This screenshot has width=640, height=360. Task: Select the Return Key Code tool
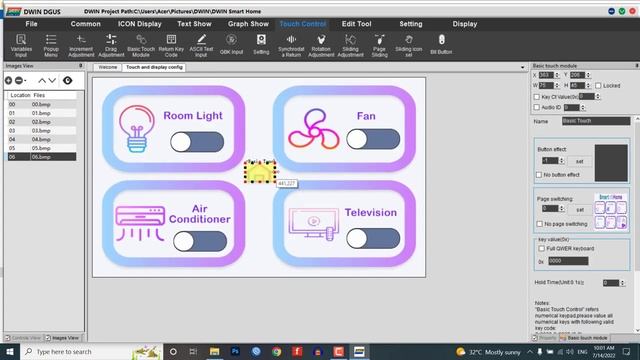(x=171, y=45)
